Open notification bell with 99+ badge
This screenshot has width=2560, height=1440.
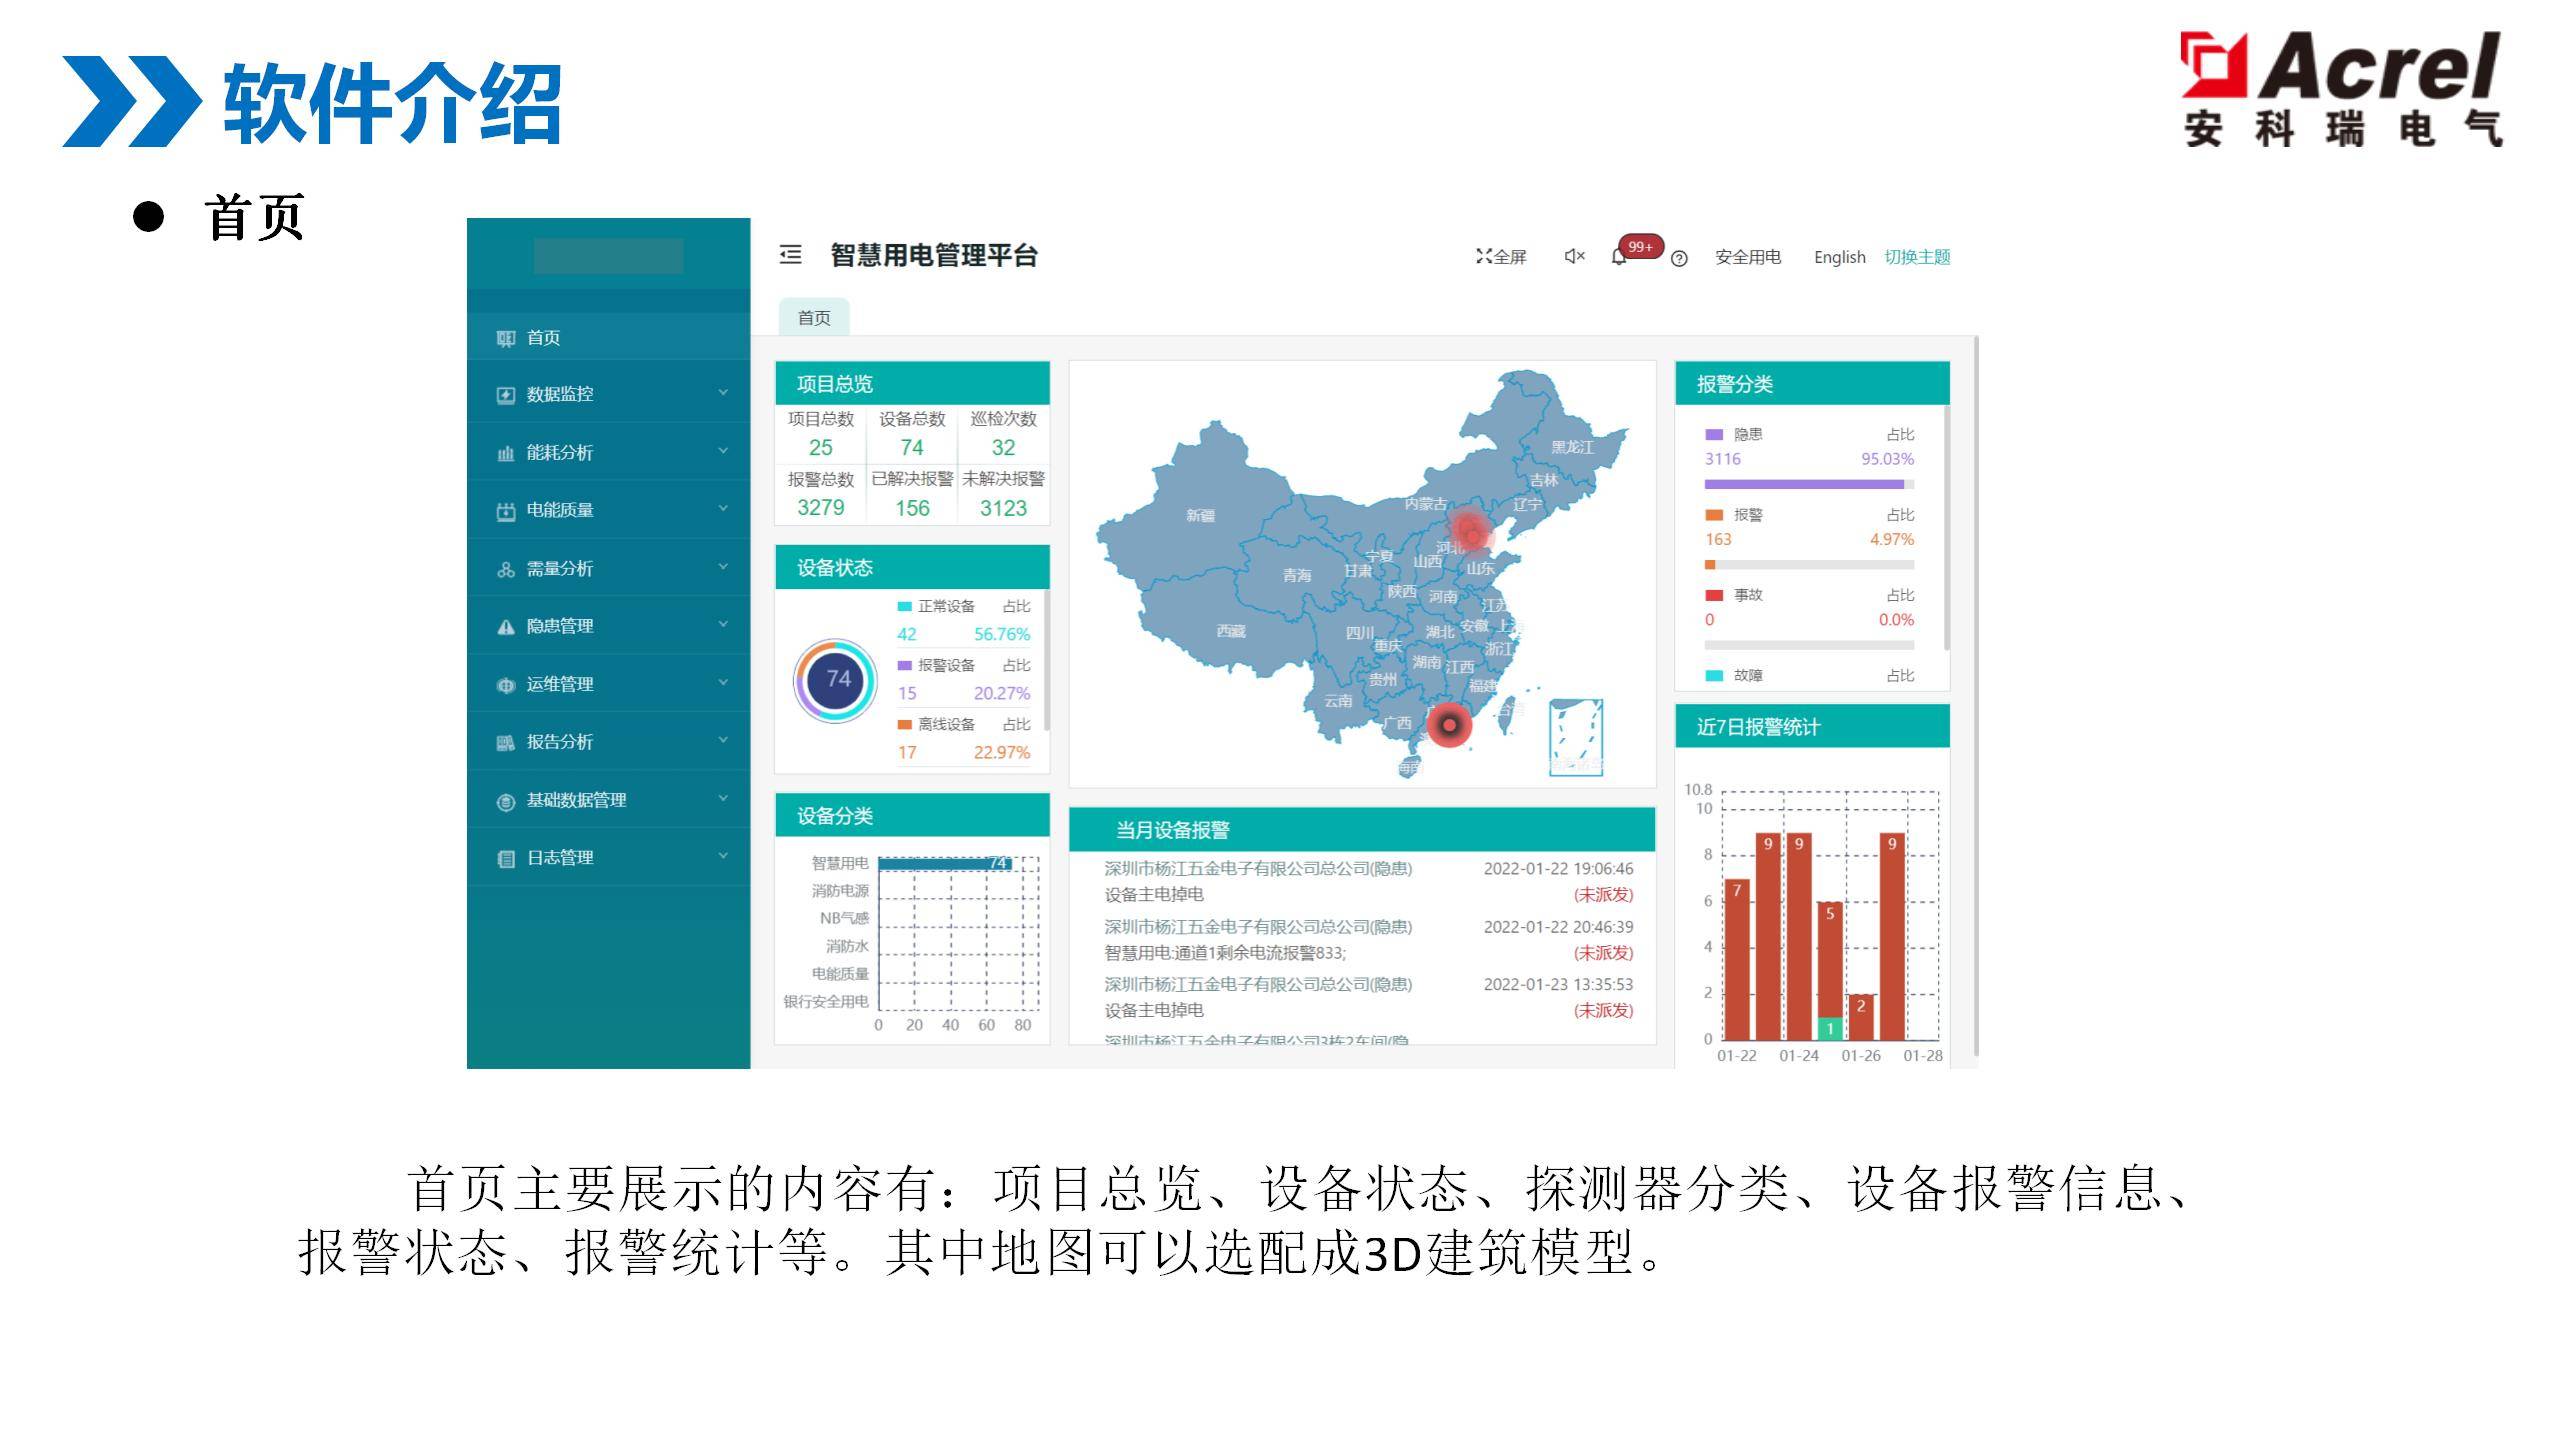click(x=1619, y=258)
